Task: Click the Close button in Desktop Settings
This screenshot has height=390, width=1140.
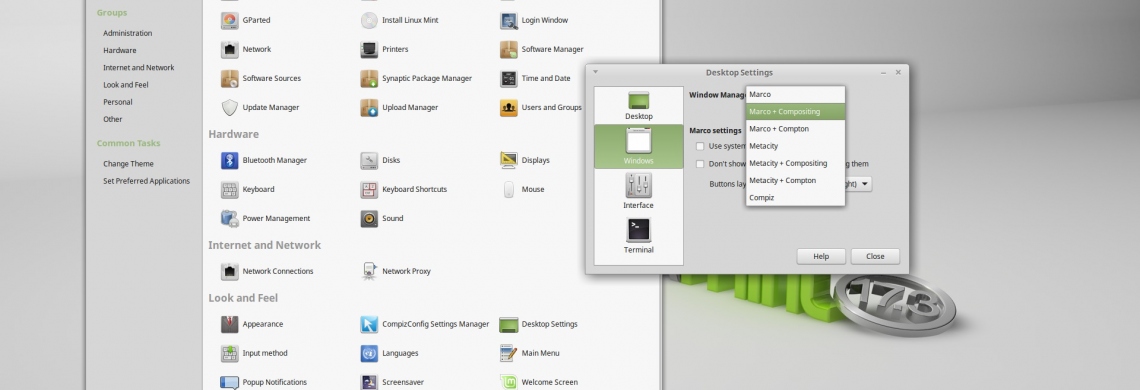Action: 875,256
